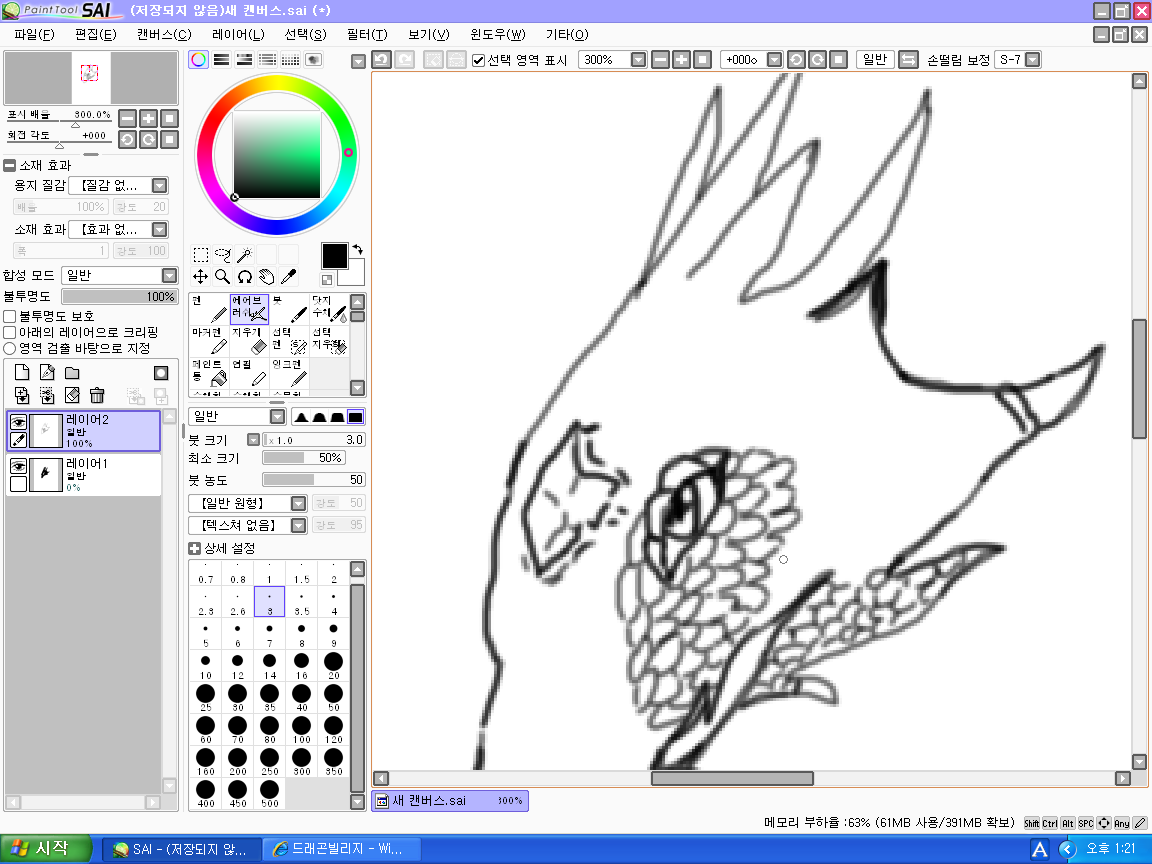Image resolution: width=1152 pixels, height=864 pixels.
Task: Select the zoom magnifier tool
Action: click(223, 276)
